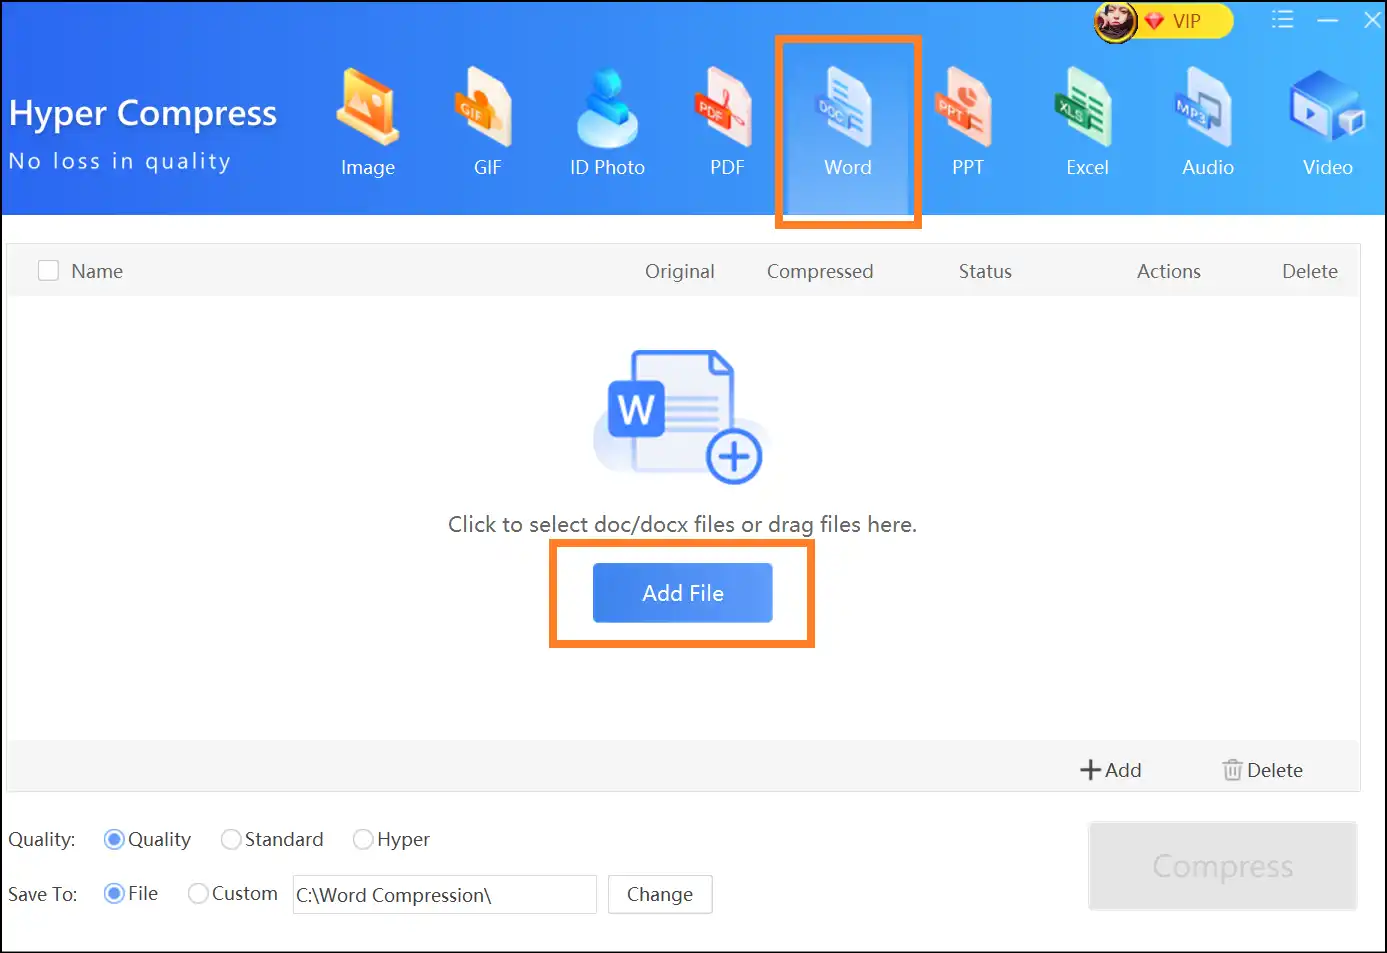Click the Status column header
The width and height of the screenshot is (1387, 953).
(x=985, y=271)
